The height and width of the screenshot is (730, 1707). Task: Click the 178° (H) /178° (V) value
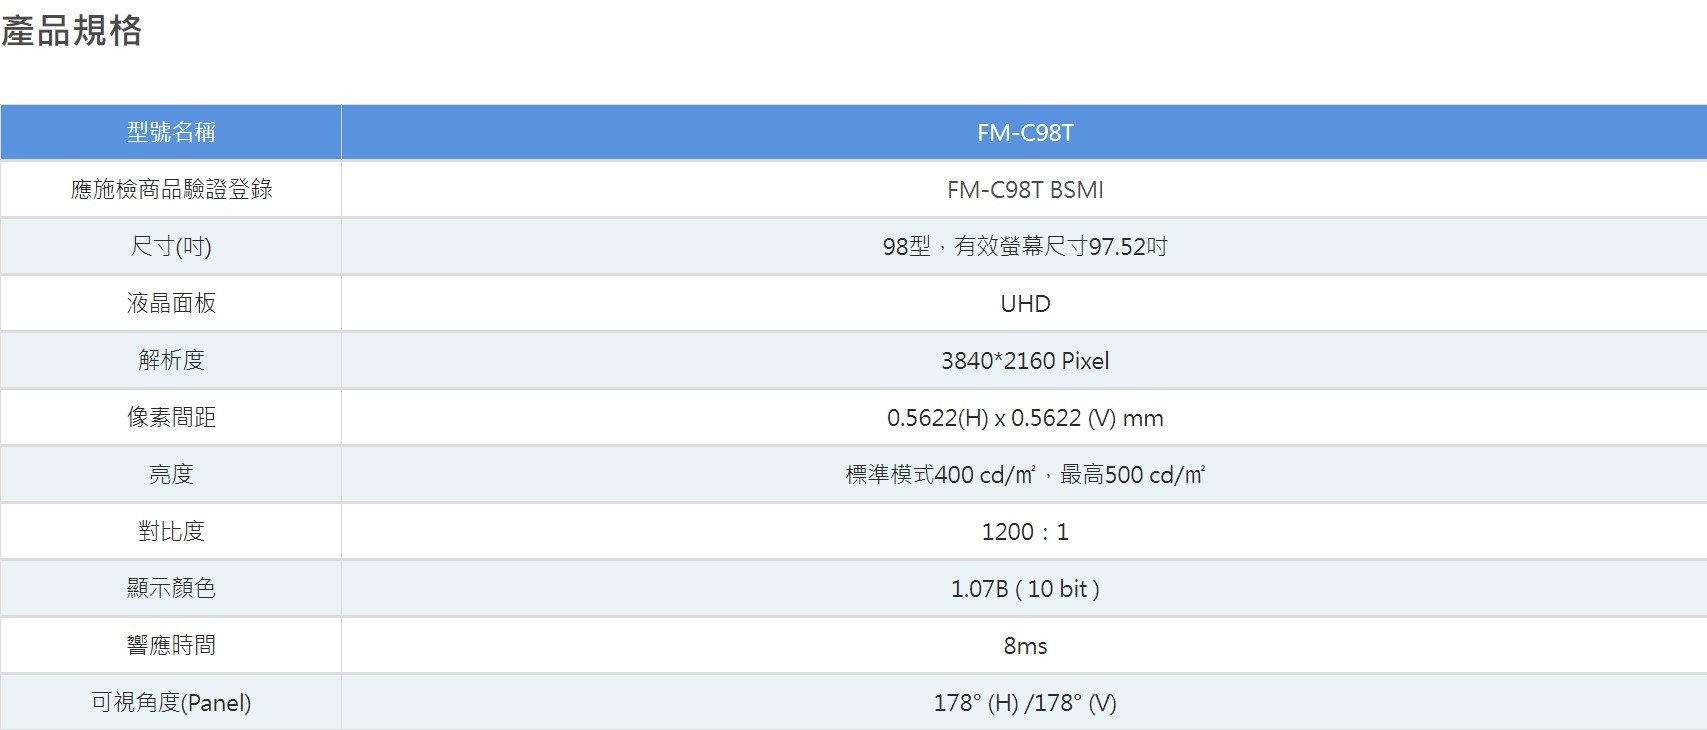[1025, 703]
